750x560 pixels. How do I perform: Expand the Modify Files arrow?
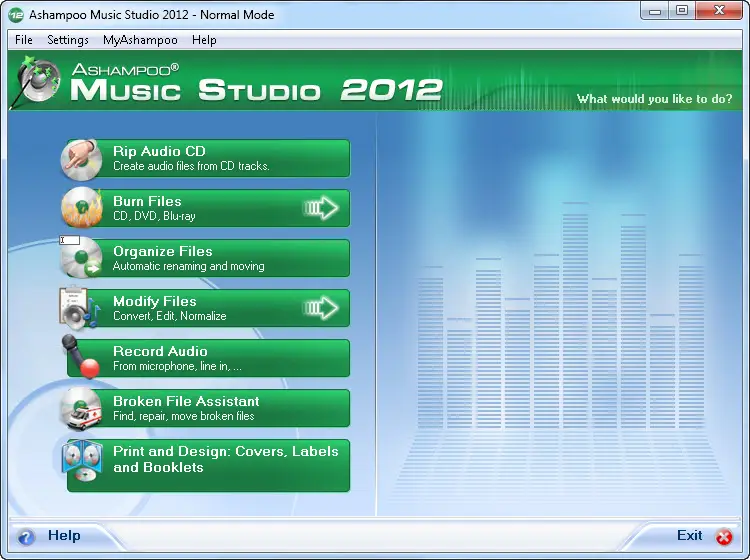(x=321, y=307)
